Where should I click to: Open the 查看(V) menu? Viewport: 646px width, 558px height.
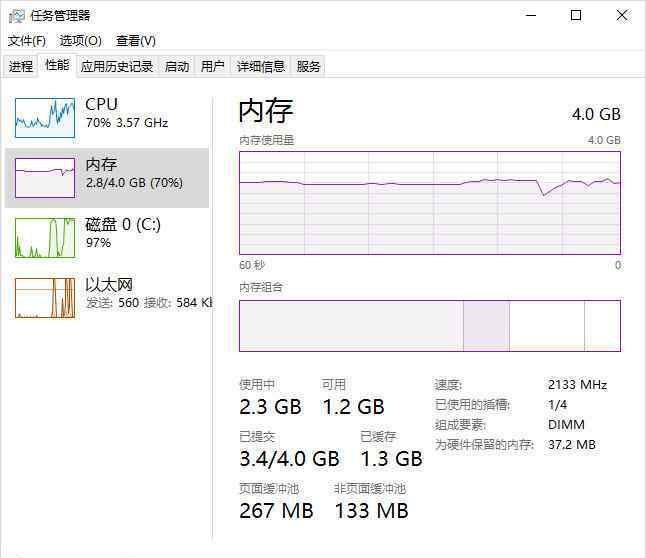(x=136, y=41)
